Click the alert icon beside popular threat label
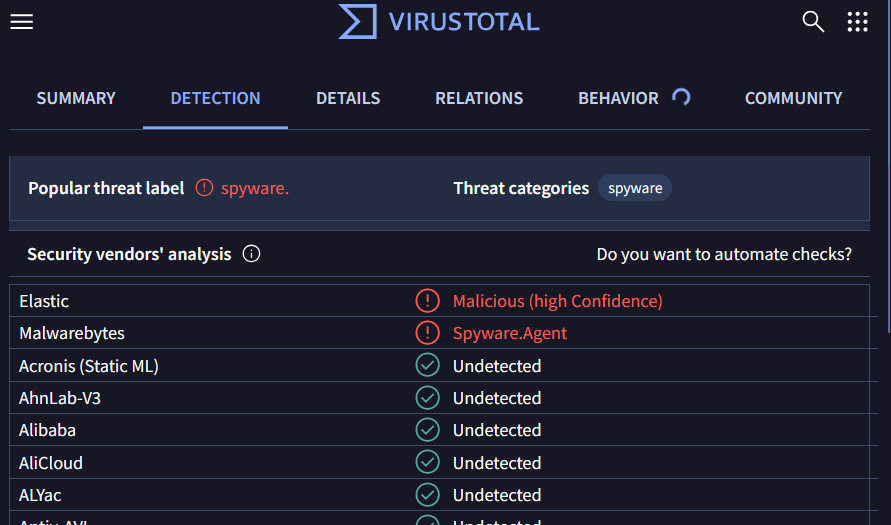The width and height of the screenshot is (891, 525). (204, 188)
